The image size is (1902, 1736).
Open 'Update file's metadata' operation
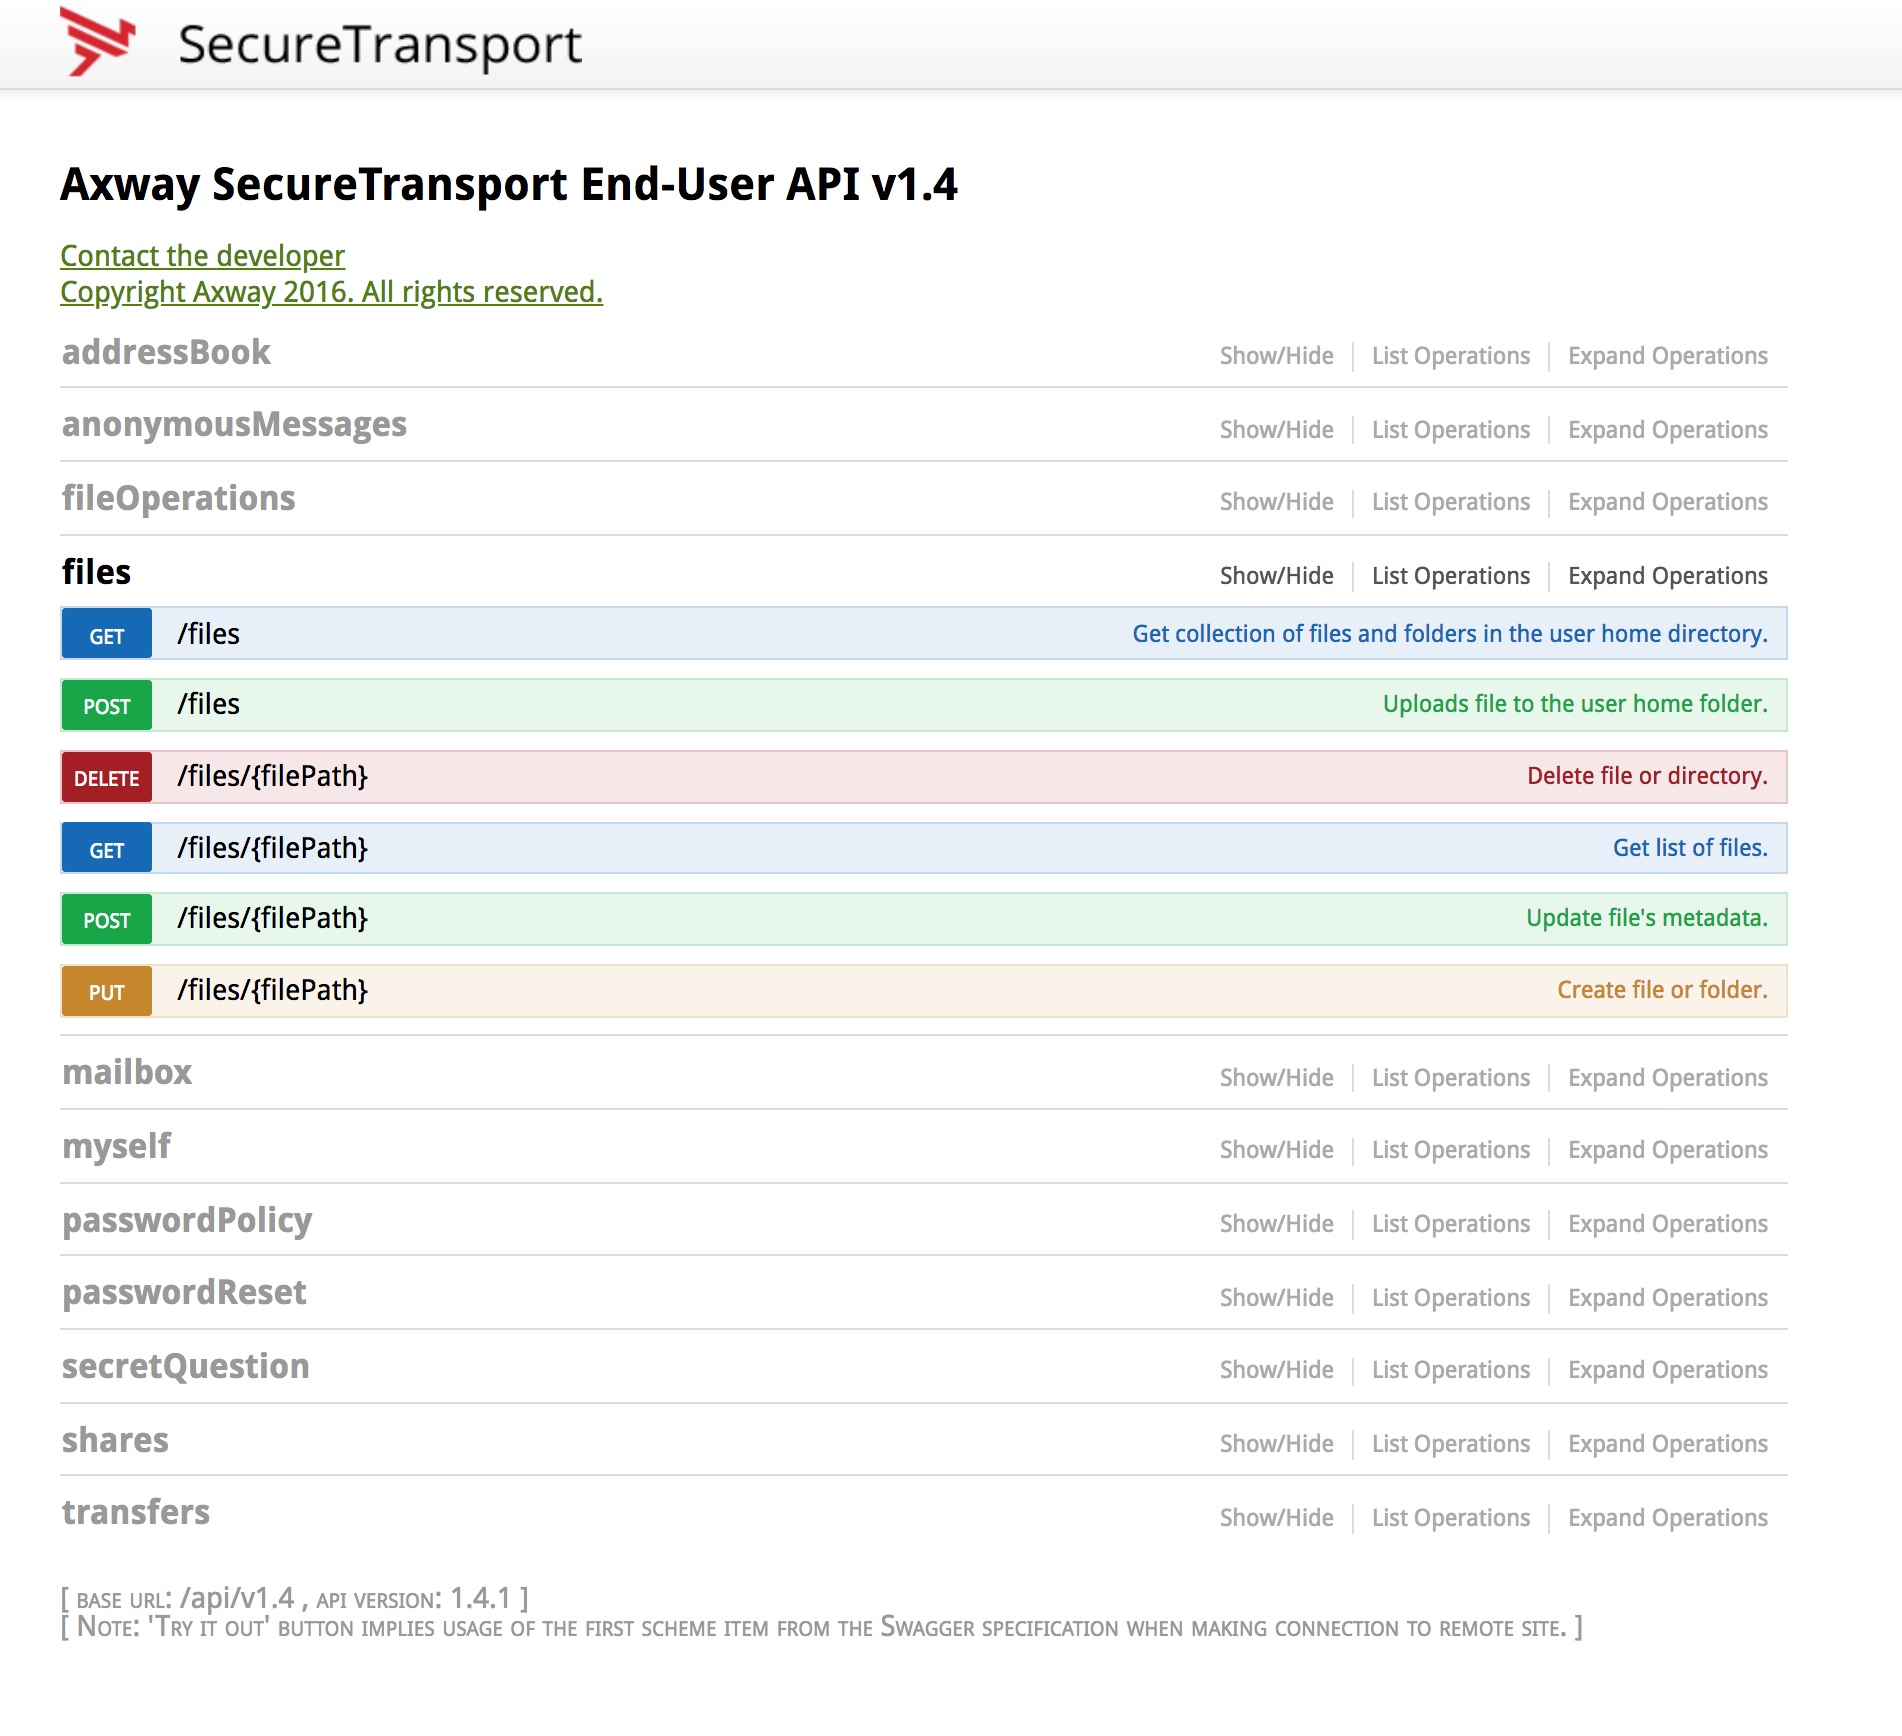(1646, 918)
